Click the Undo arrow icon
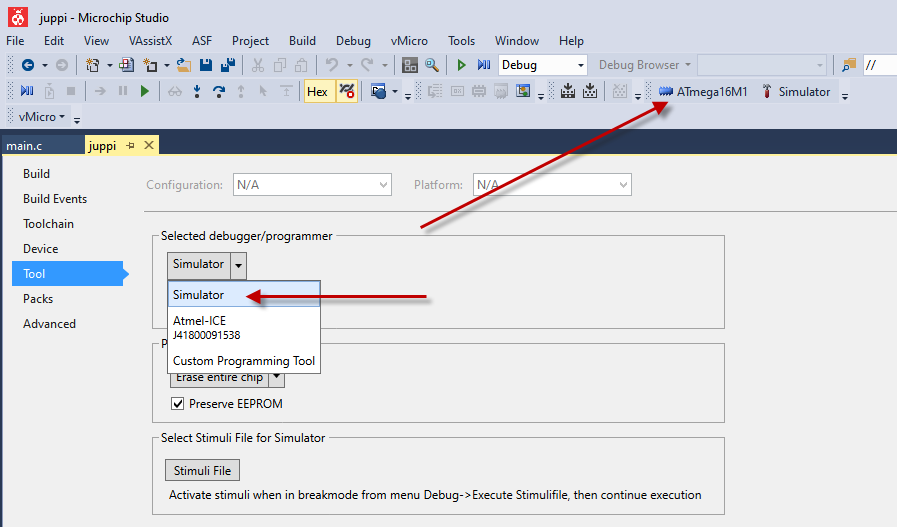Viewport: 897px width, 527px height. [x=332, y=65]
